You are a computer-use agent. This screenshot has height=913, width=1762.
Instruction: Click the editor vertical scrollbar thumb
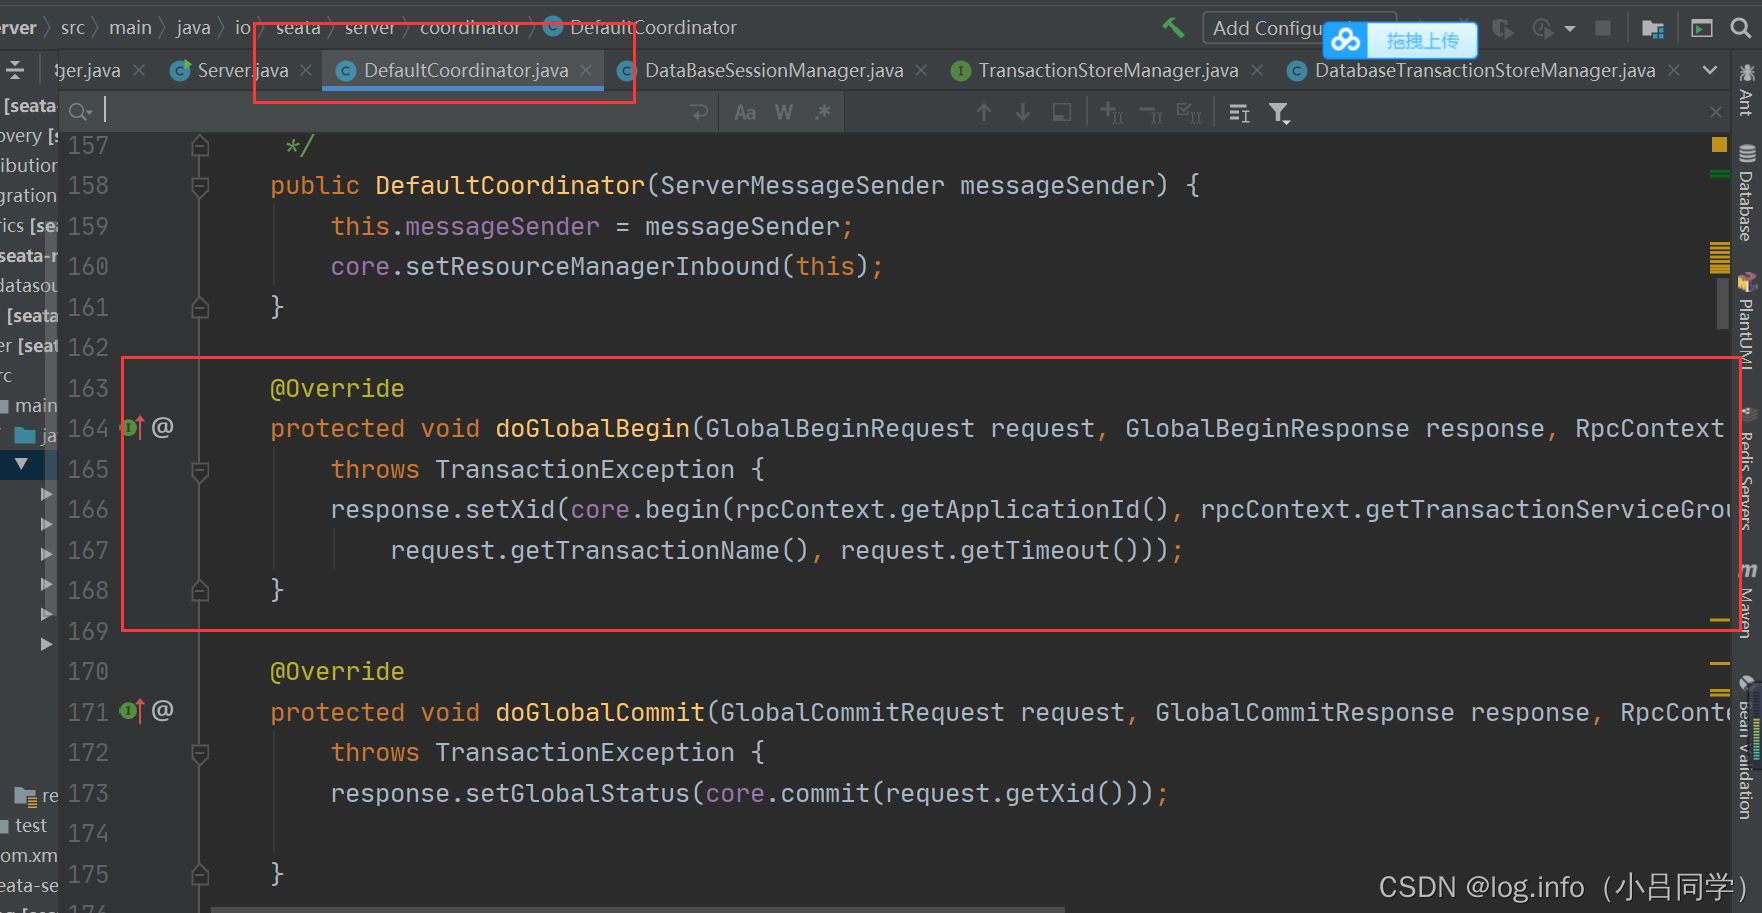[x=1723, y=303]
